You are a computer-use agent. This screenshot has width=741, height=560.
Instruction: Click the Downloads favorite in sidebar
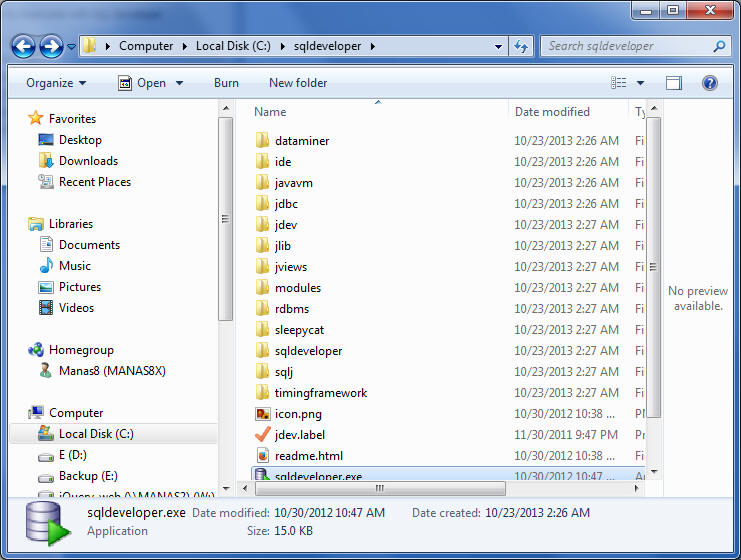click(x=88, y=161)
